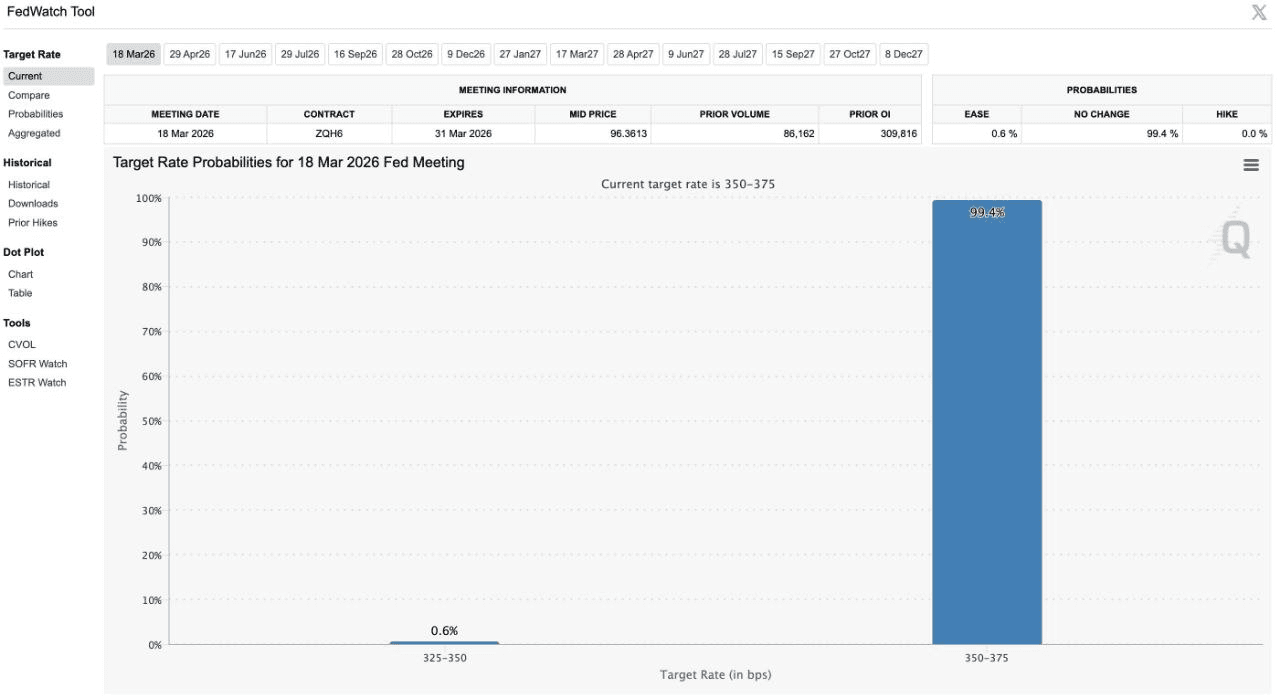Launch the CVOL tool

click(22, 344)
